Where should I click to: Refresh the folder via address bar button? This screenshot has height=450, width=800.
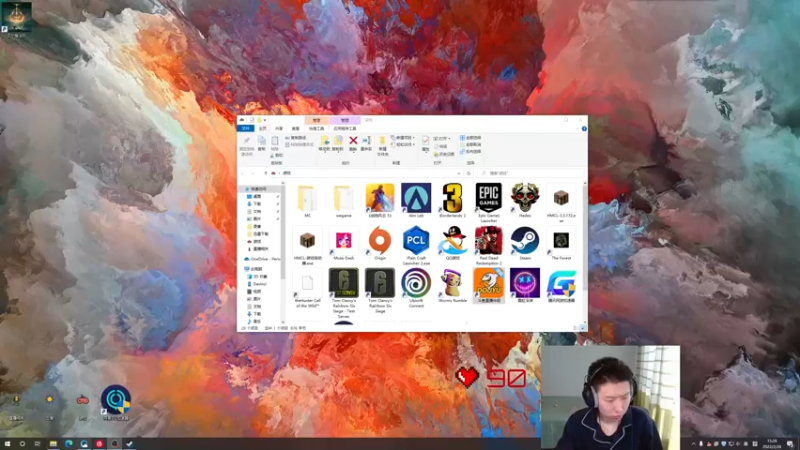pos(468,173)
